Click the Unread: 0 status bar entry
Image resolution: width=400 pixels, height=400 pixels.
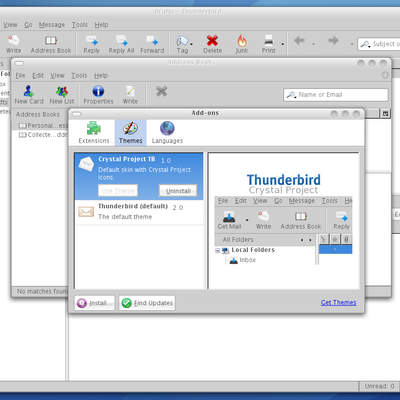(x=379, y=386)
